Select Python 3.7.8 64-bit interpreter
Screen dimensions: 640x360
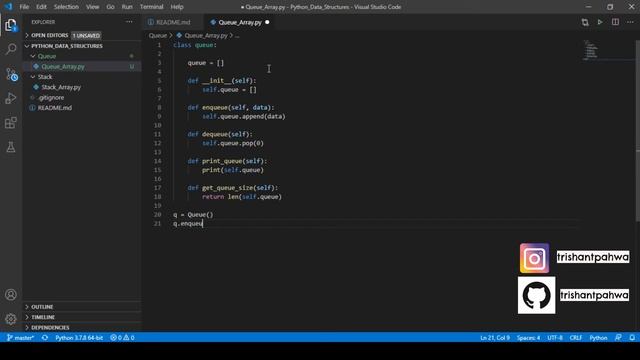coord(79,338)
